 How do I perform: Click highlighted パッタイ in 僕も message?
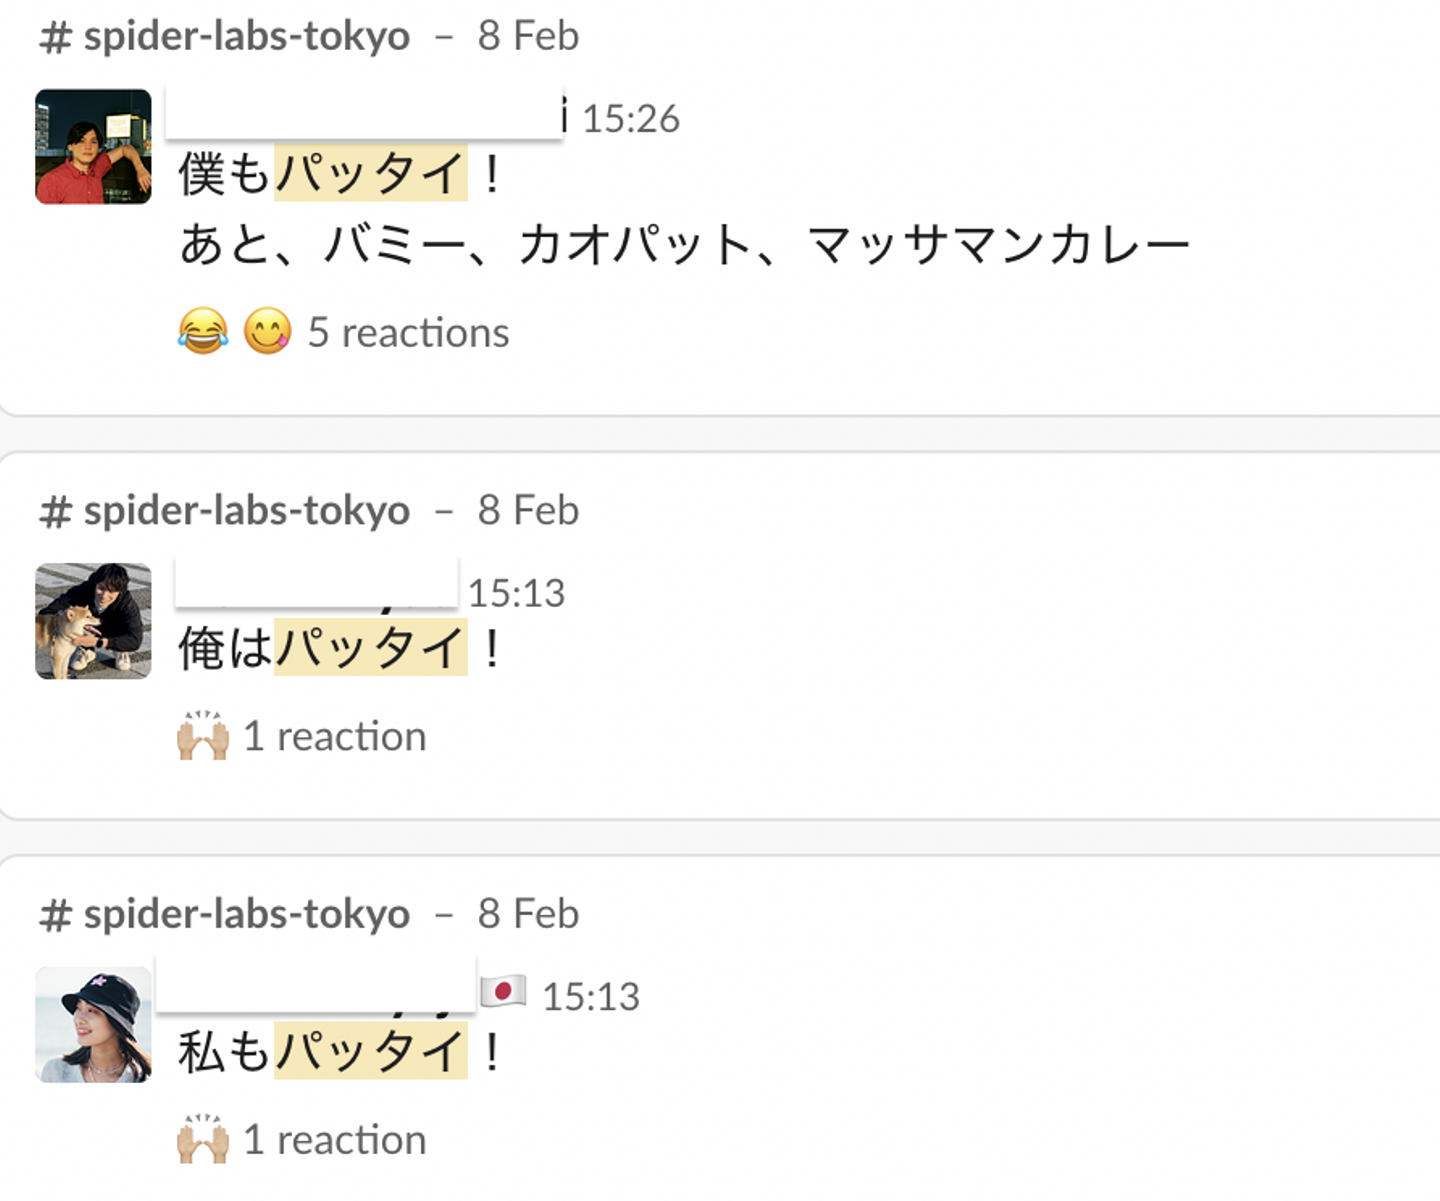click(x=371, y=174)
